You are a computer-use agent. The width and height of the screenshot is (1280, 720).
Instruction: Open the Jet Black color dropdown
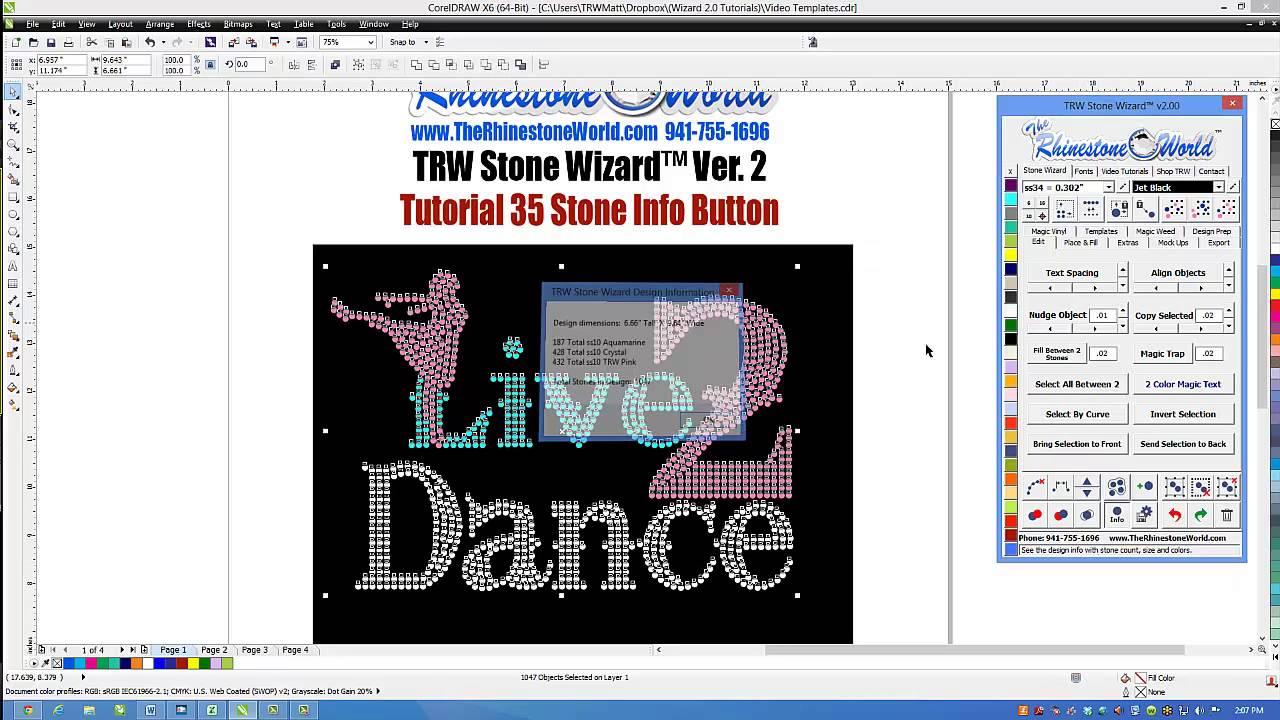1218,187
